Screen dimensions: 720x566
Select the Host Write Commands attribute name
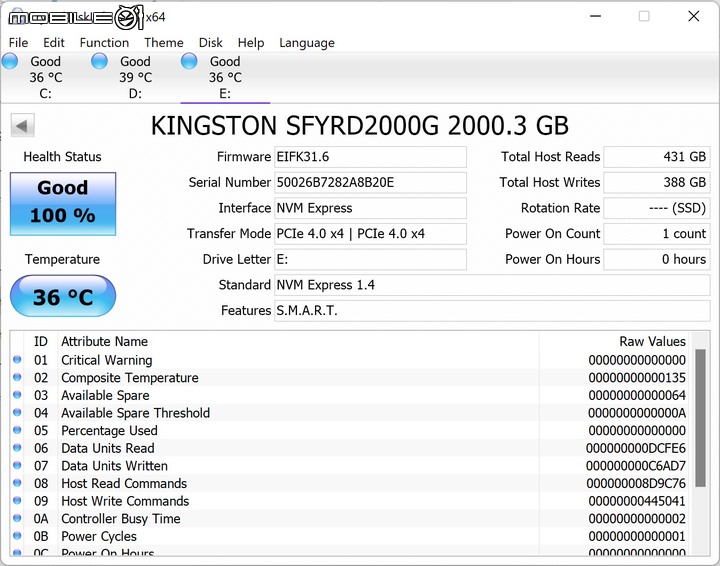point(125,501)
